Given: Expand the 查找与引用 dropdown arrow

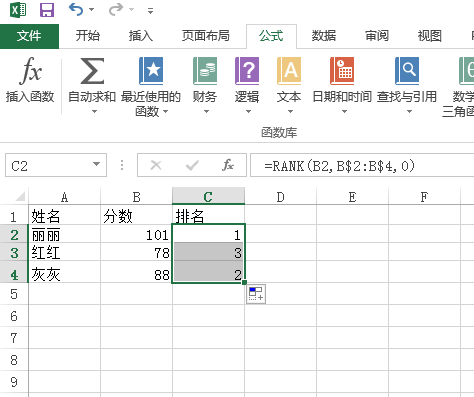Looking at the screenshot, I should (409, 111).
